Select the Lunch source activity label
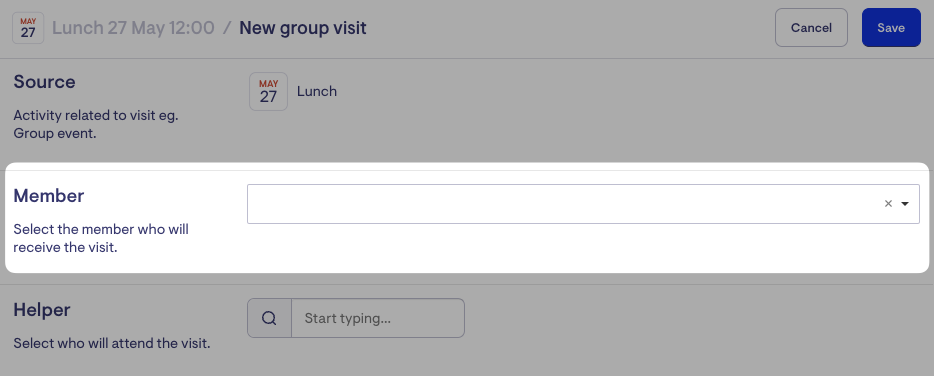934x376 pixels. click(317, 91)
